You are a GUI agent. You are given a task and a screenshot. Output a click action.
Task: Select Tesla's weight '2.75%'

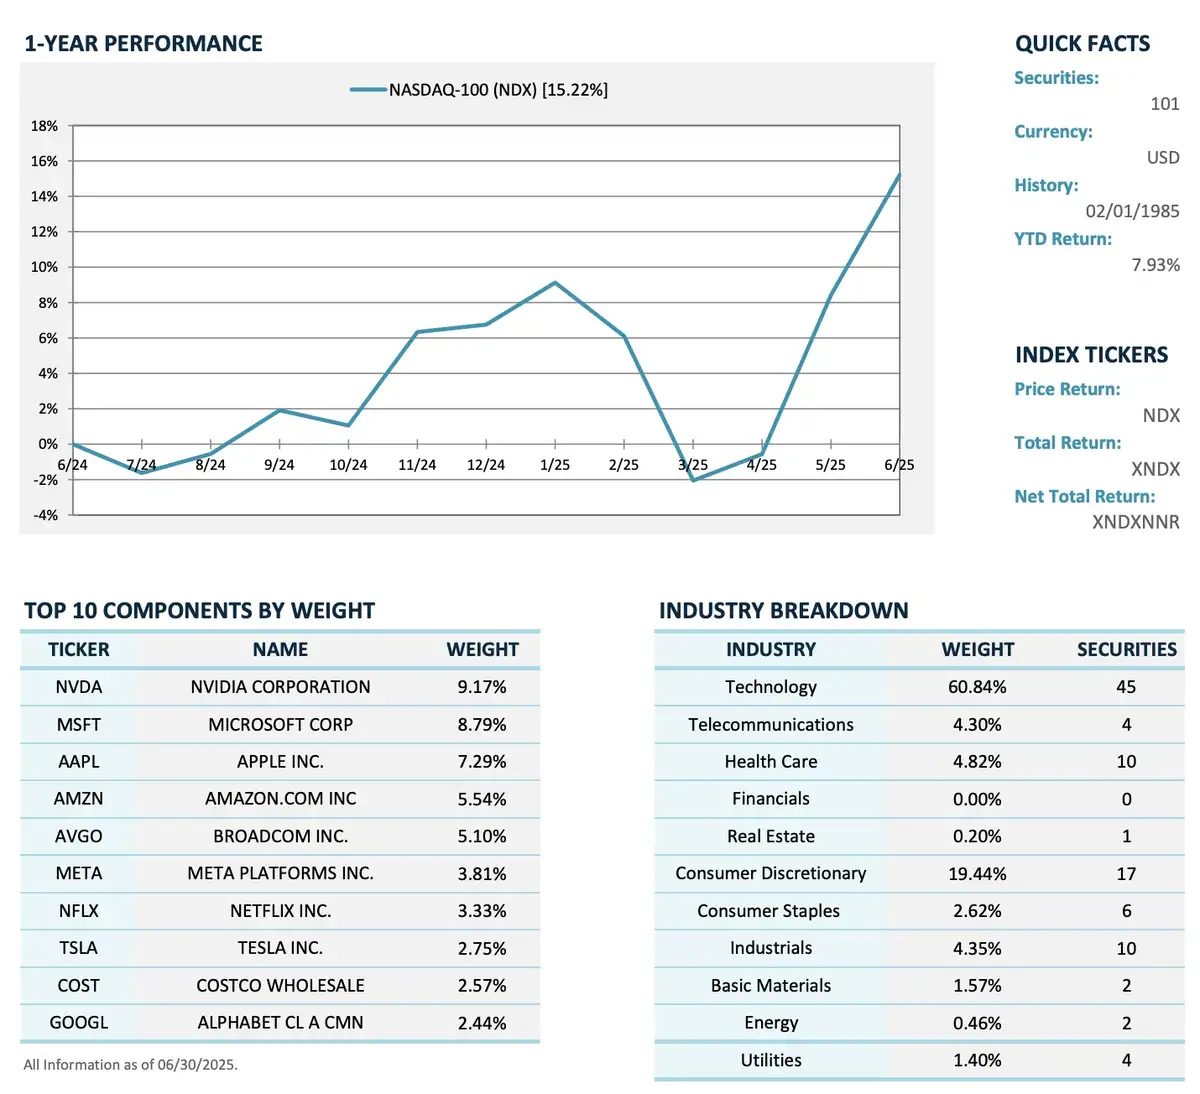click(x=482, y=949)
